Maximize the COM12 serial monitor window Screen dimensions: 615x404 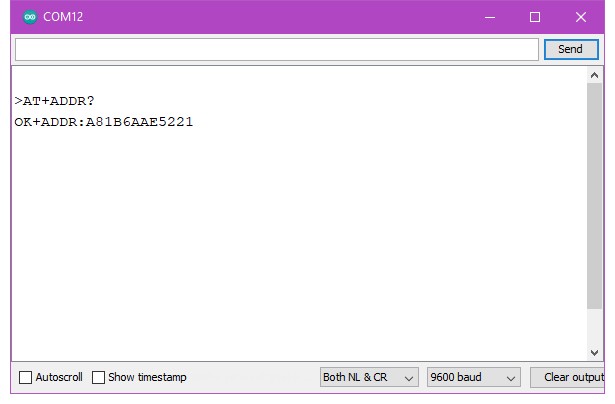(x=535, y=17)
